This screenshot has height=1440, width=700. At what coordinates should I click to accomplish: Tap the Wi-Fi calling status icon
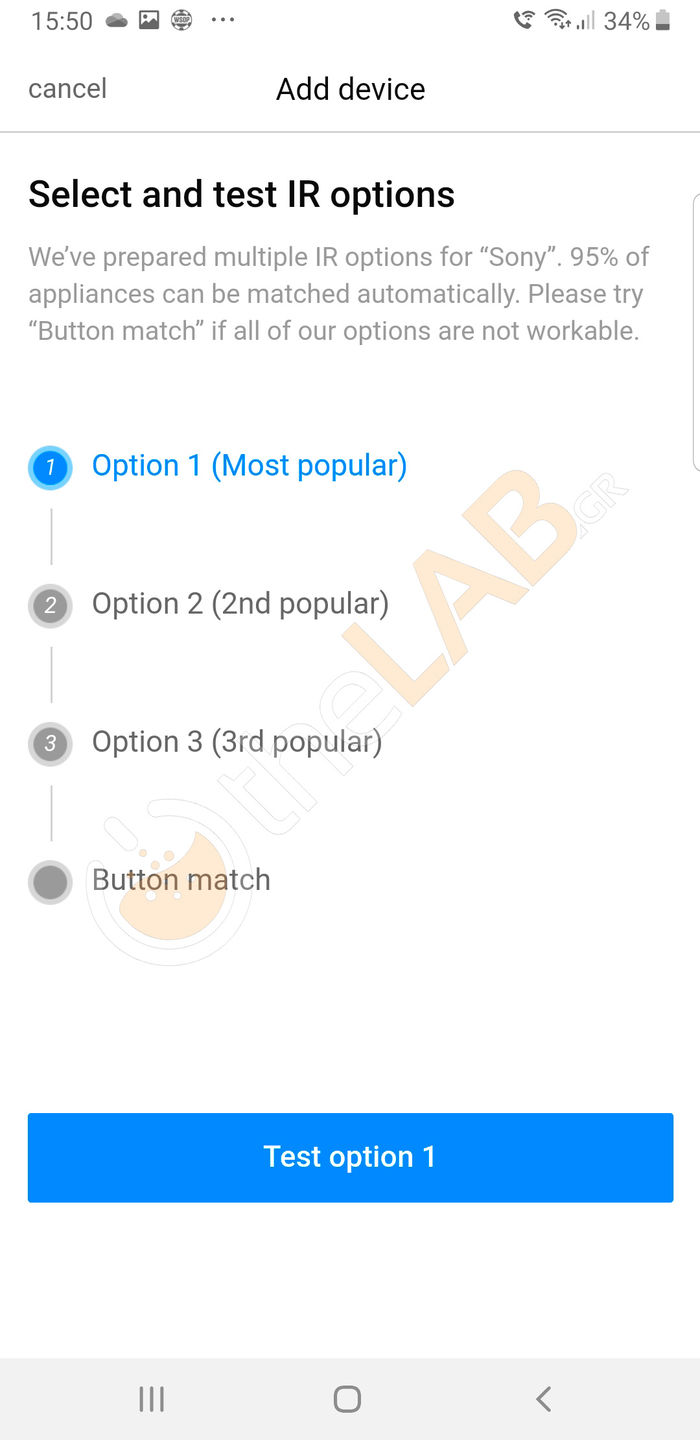point(523,20)
